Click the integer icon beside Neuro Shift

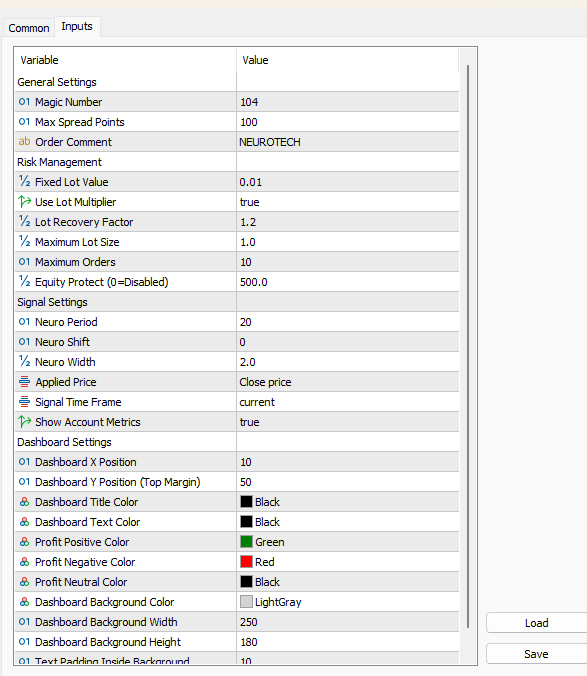[x=25, y=341]
